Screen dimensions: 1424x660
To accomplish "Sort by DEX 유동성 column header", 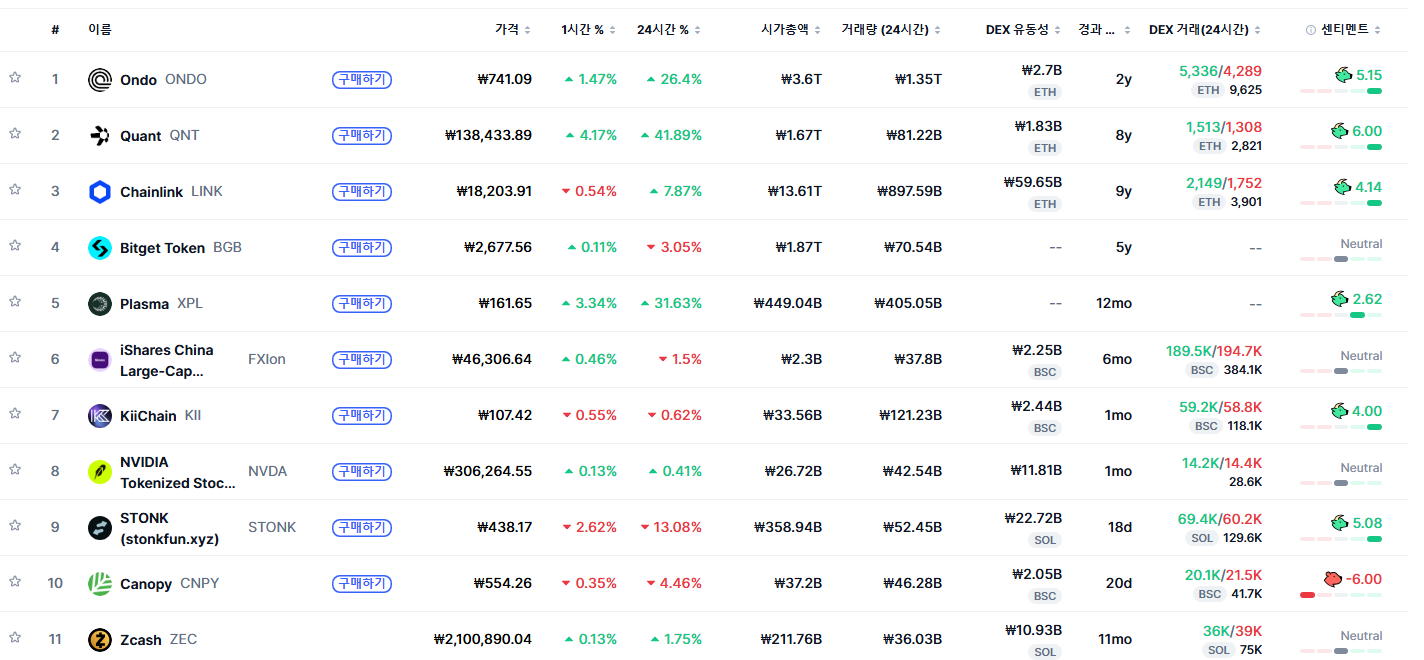I will point(1023,30).
